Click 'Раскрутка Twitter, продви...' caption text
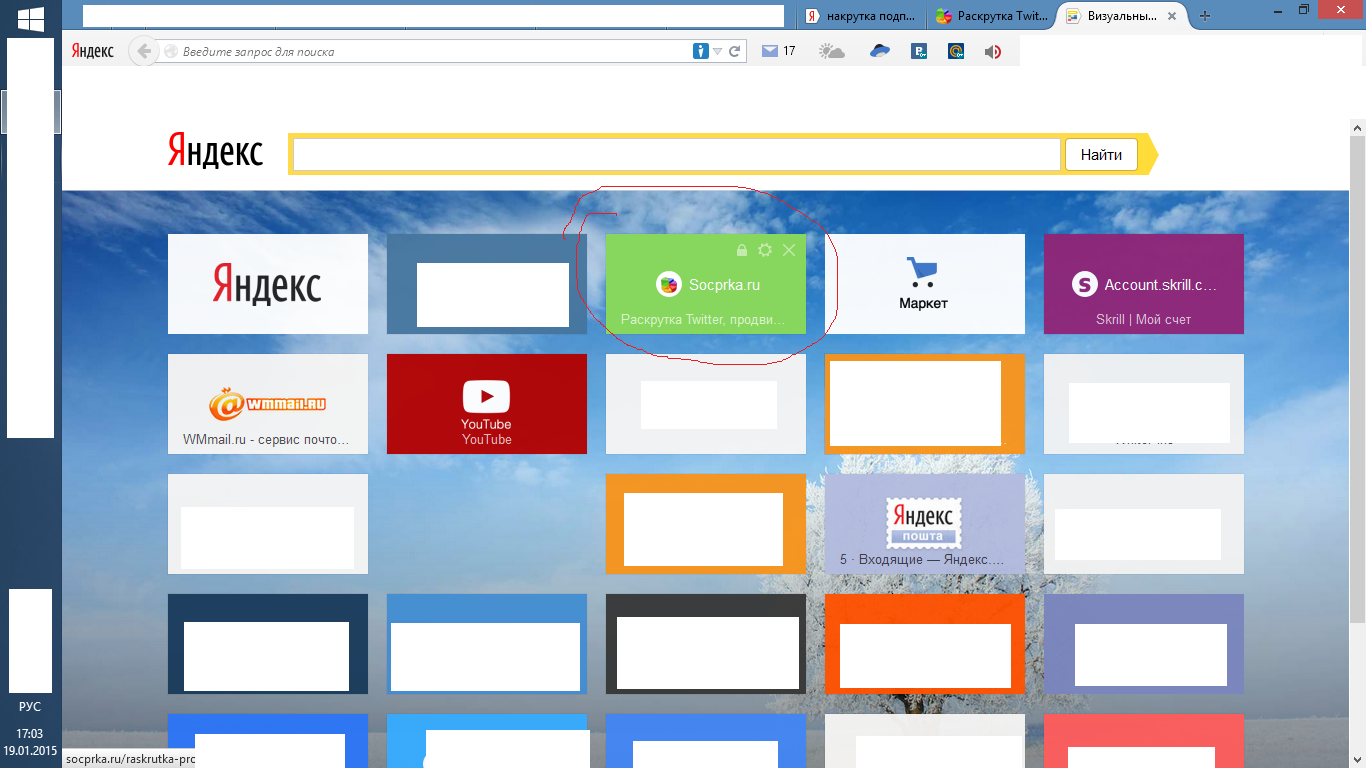This screenshot has width=1366, height=768. [701, 320]
